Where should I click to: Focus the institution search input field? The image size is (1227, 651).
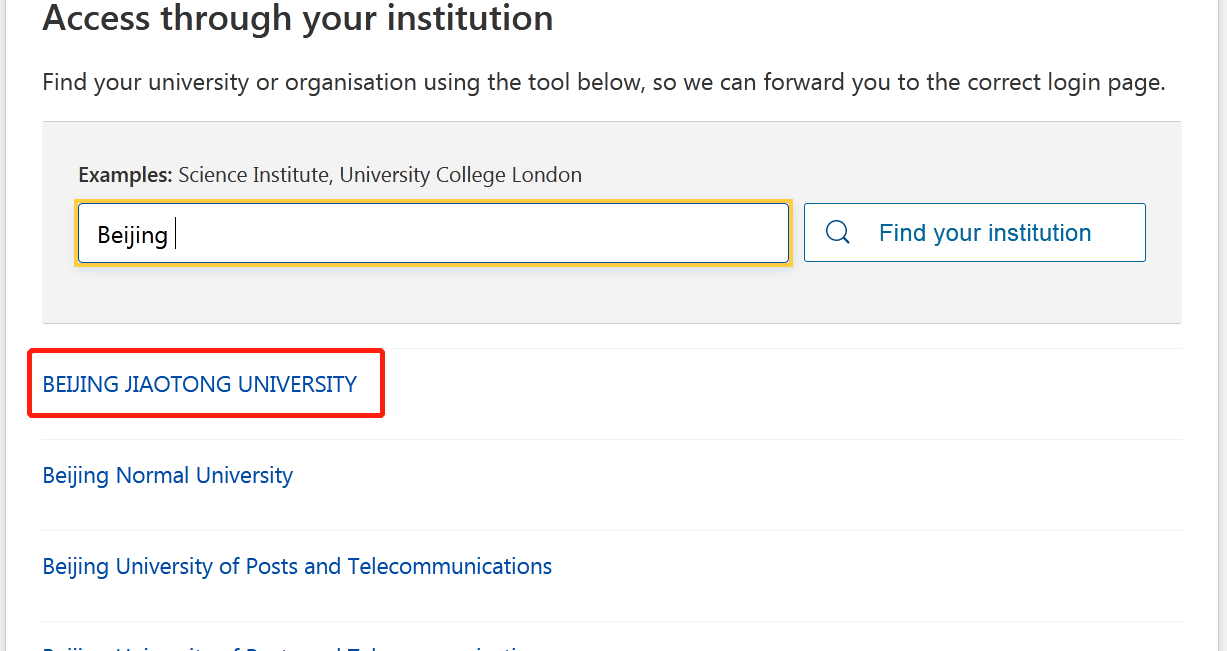coord(433,234)
